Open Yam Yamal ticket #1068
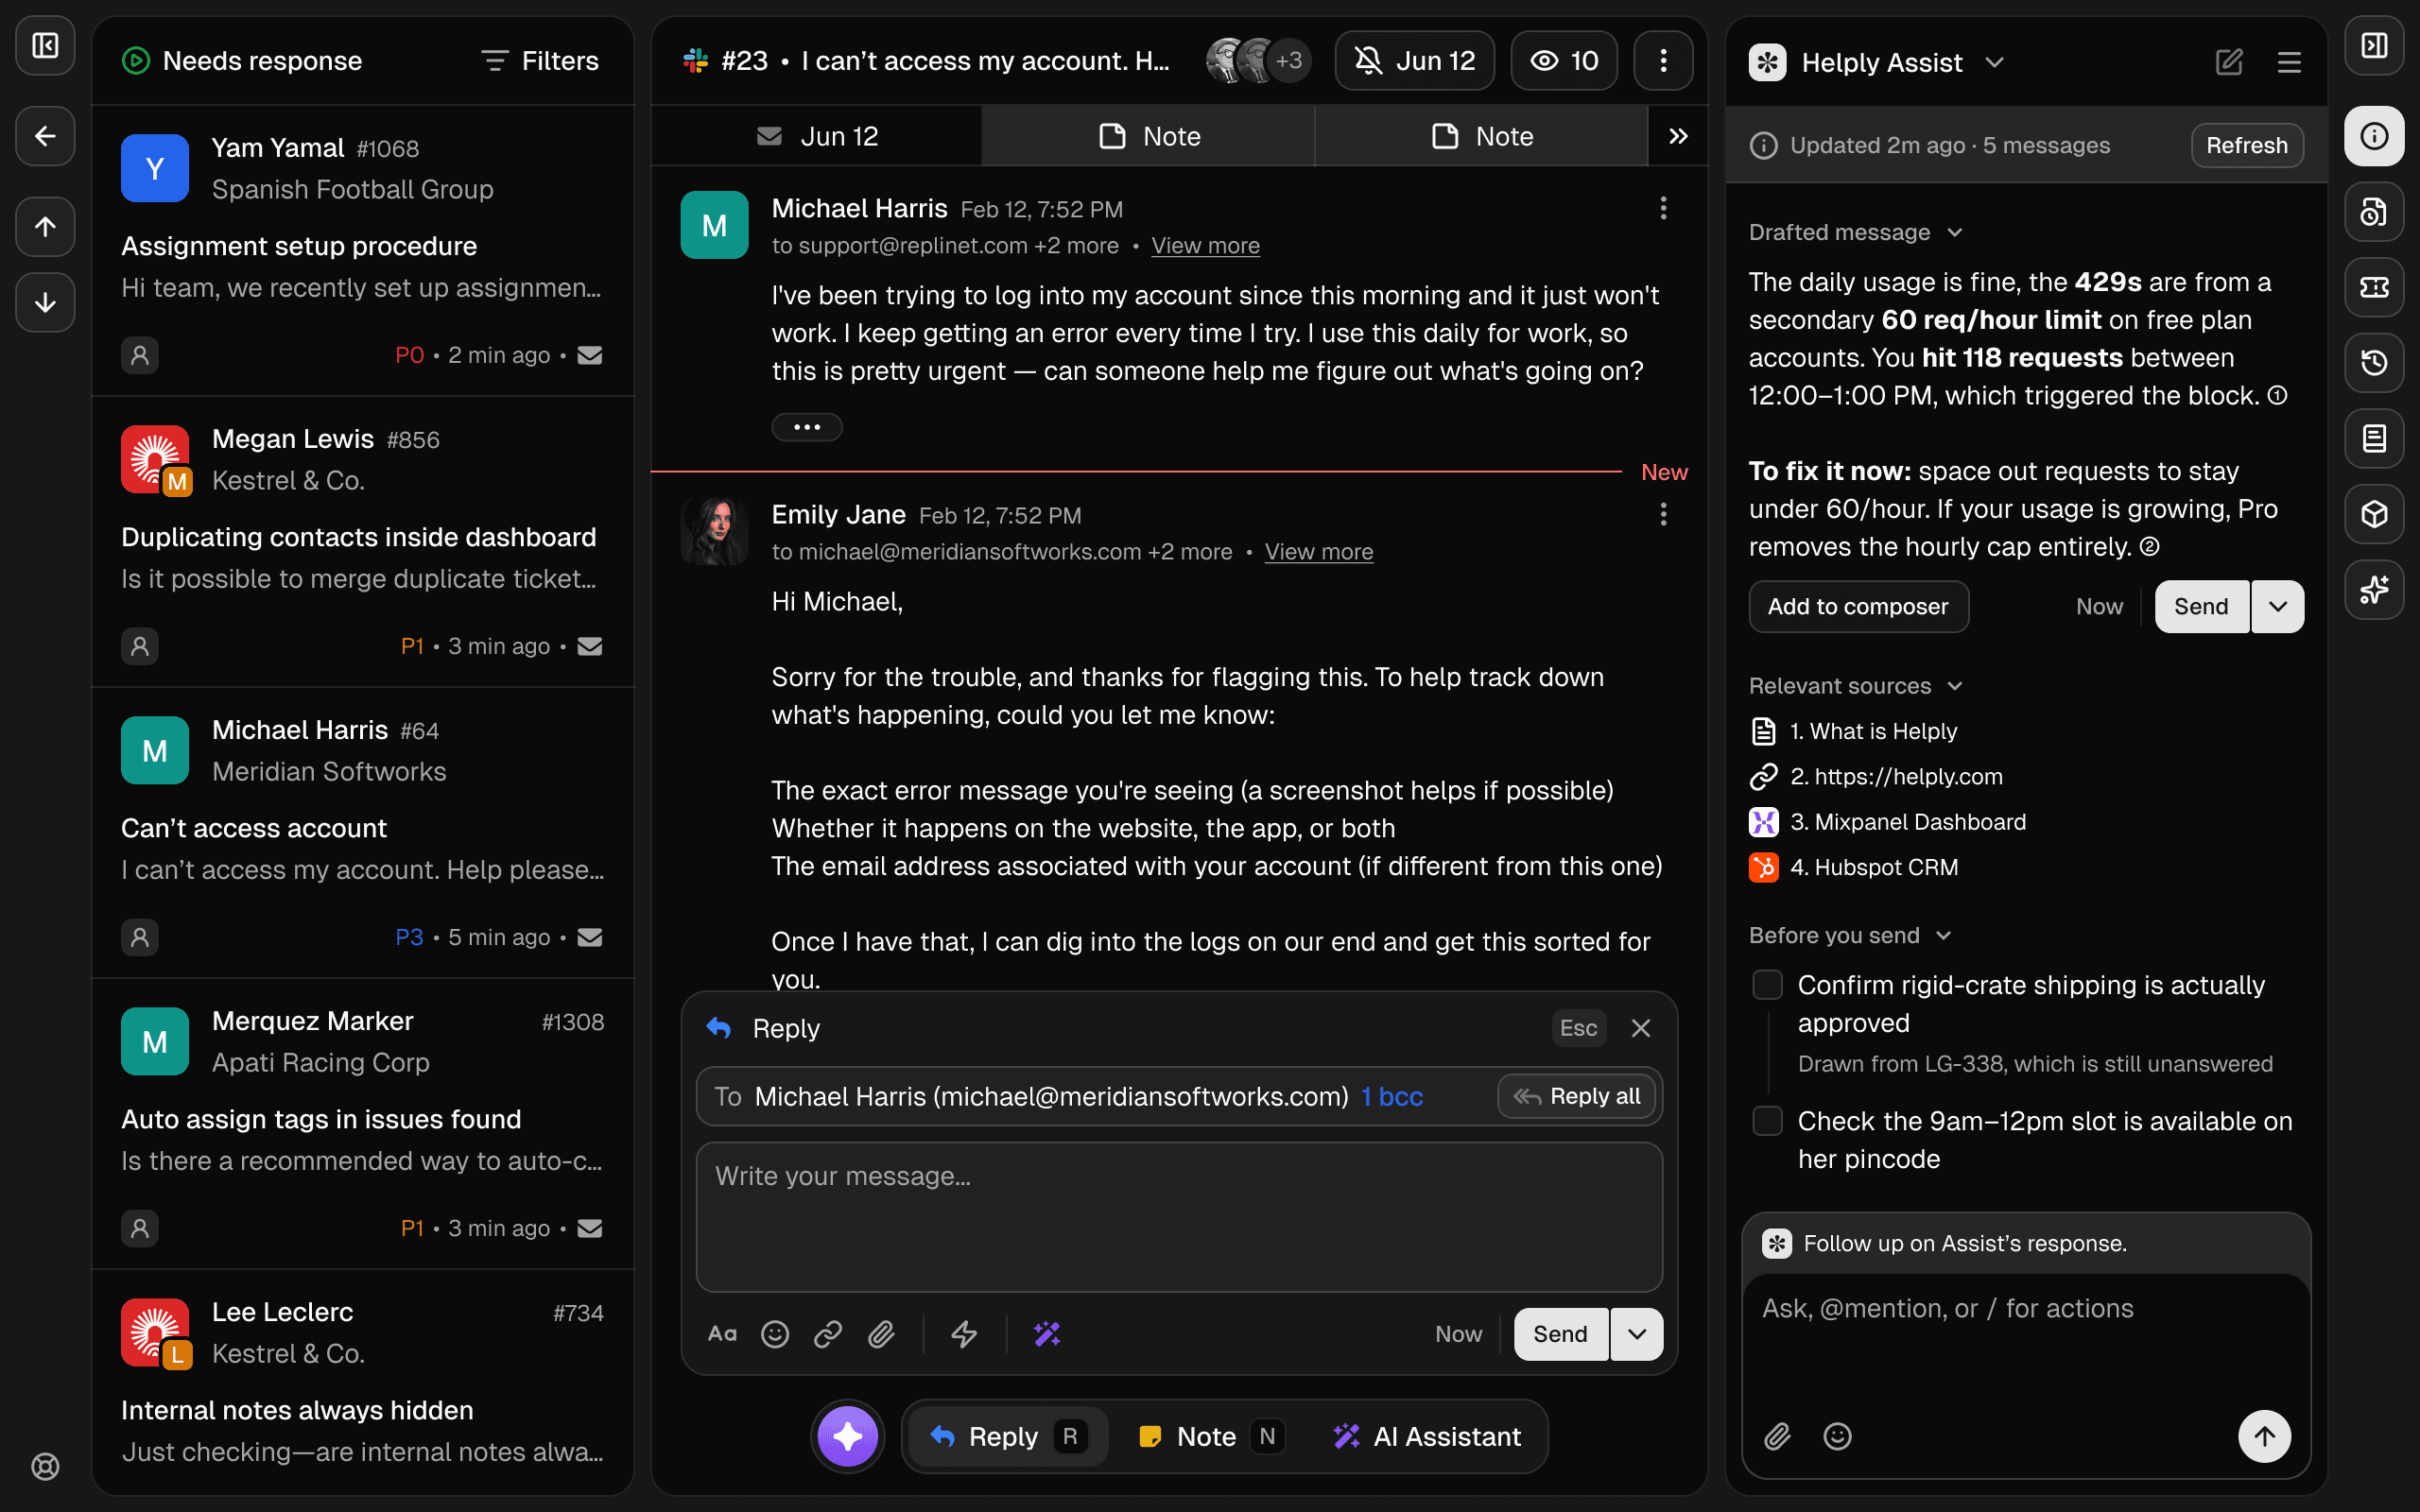 pyautogui.click(x=362, y=250)
